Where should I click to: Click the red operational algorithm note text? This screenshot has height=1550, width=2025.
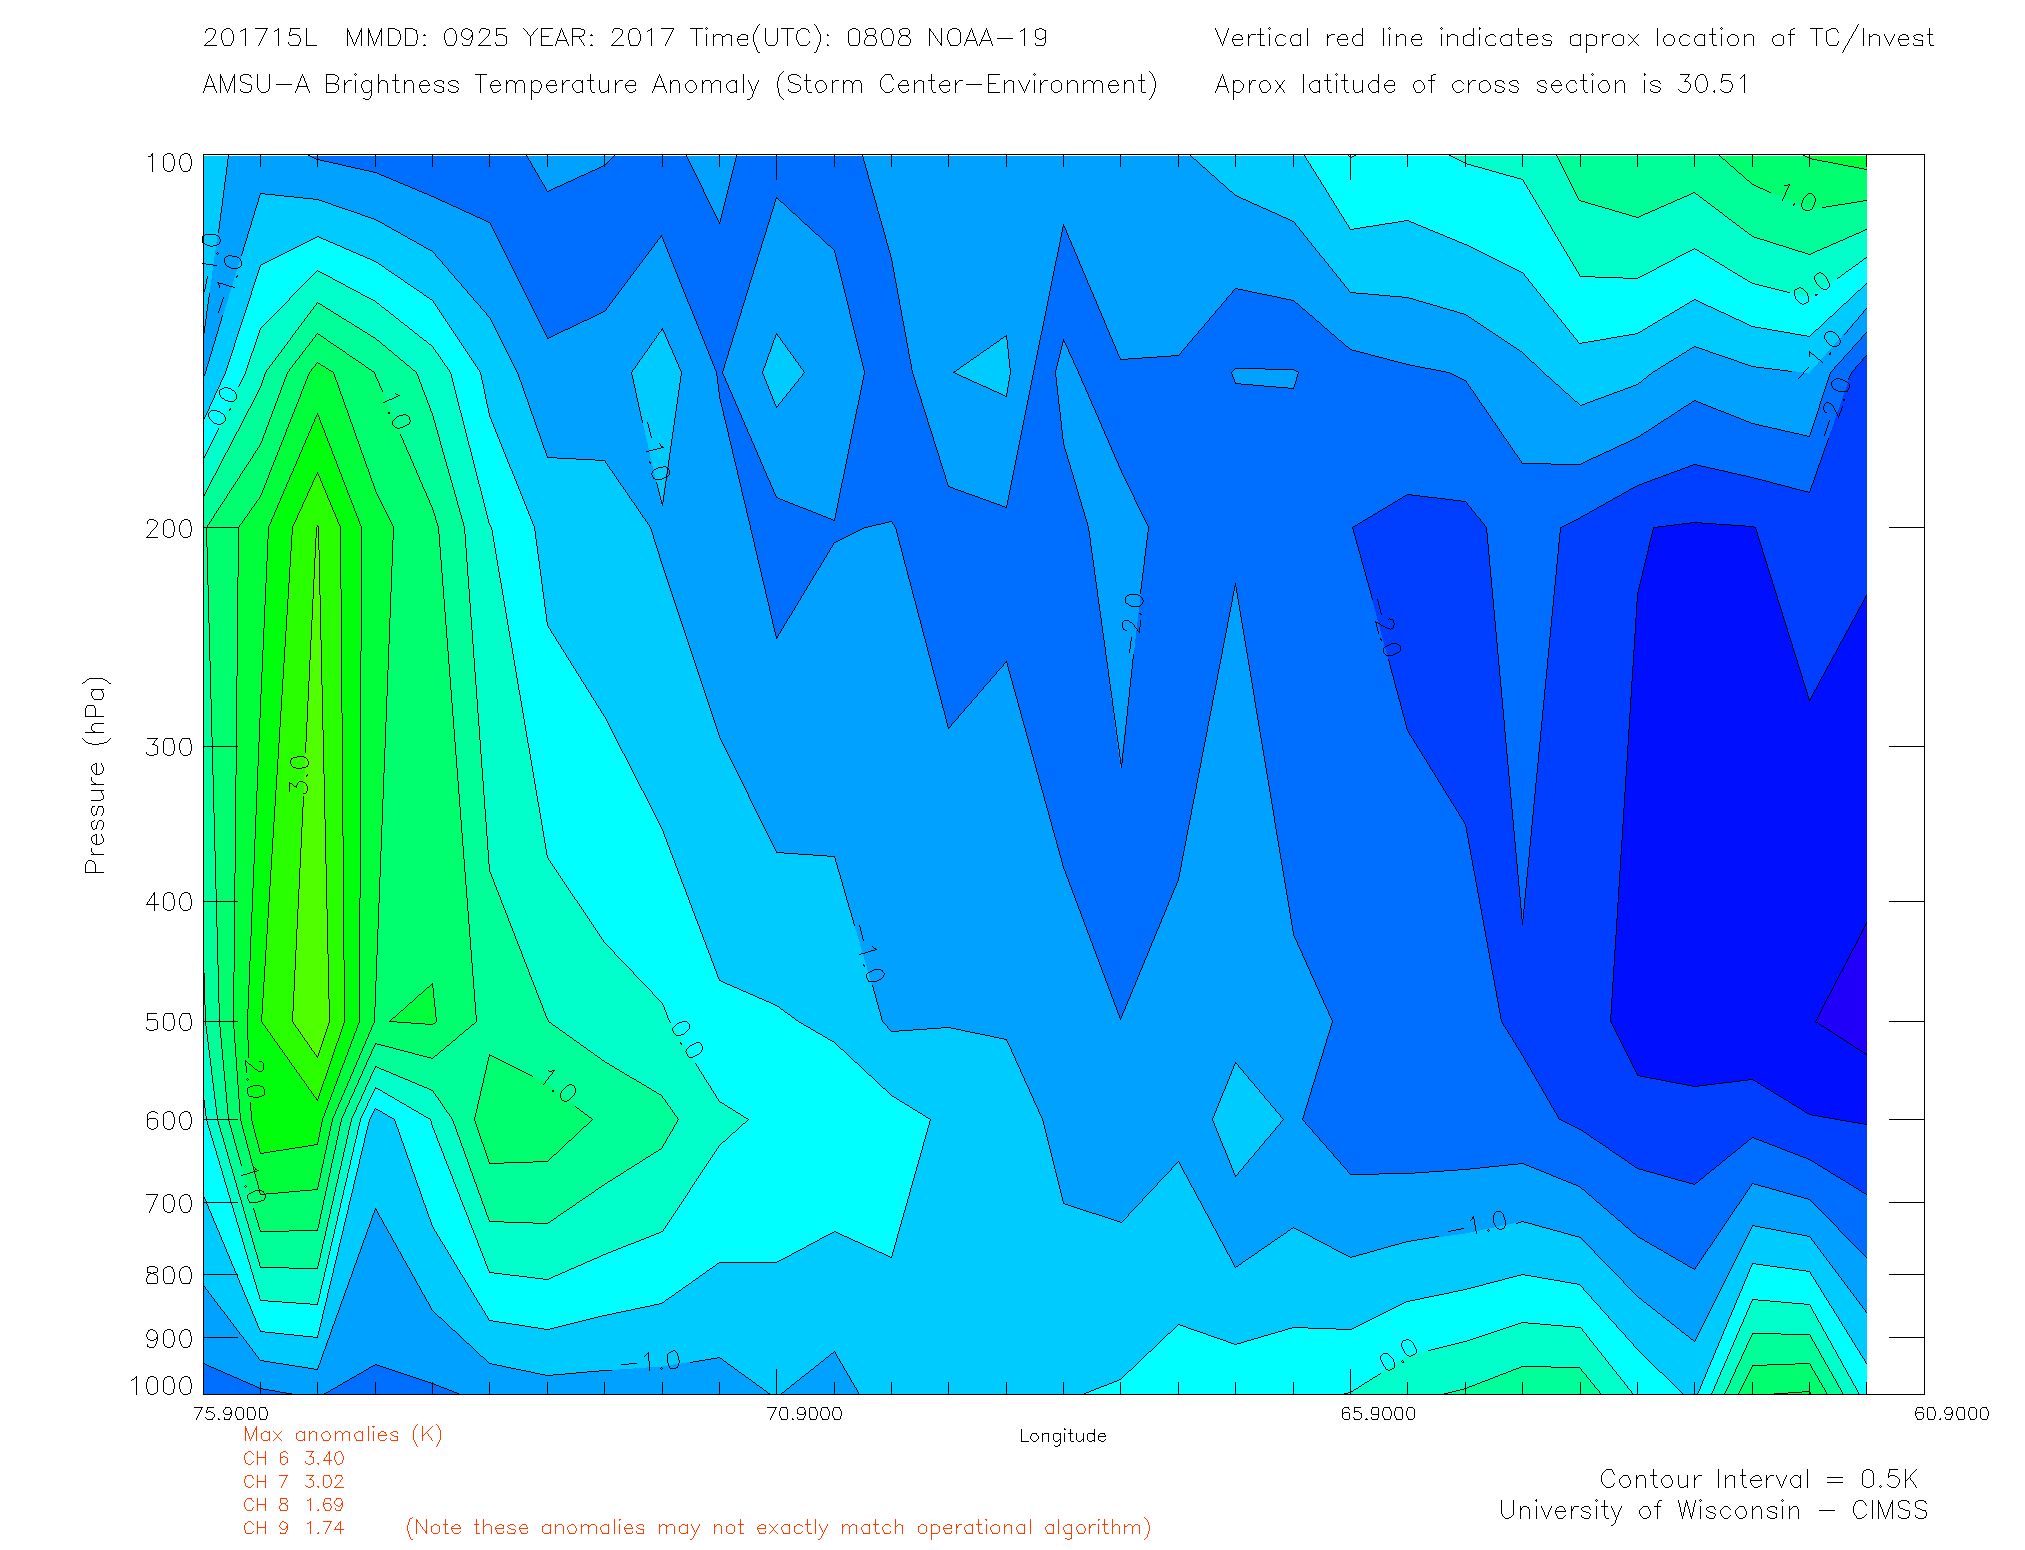778,1527
